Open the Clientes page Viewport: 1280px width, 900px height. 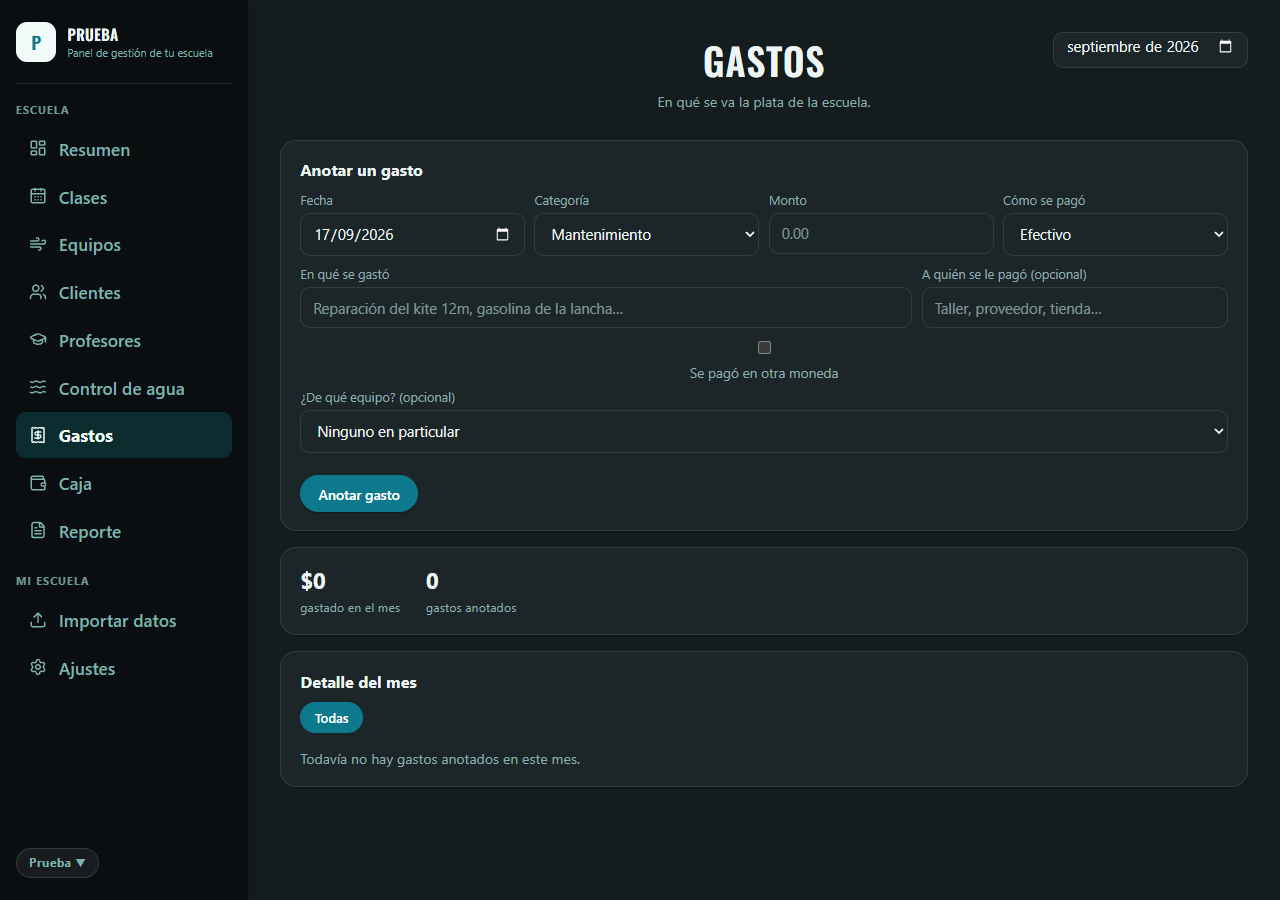124,293
